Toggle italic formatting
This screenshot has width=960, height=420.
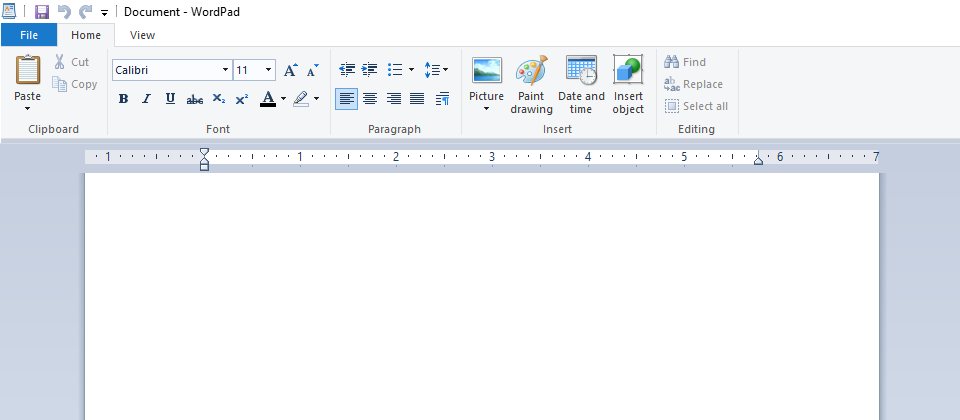pyautogui.click(x=146, y=99)
